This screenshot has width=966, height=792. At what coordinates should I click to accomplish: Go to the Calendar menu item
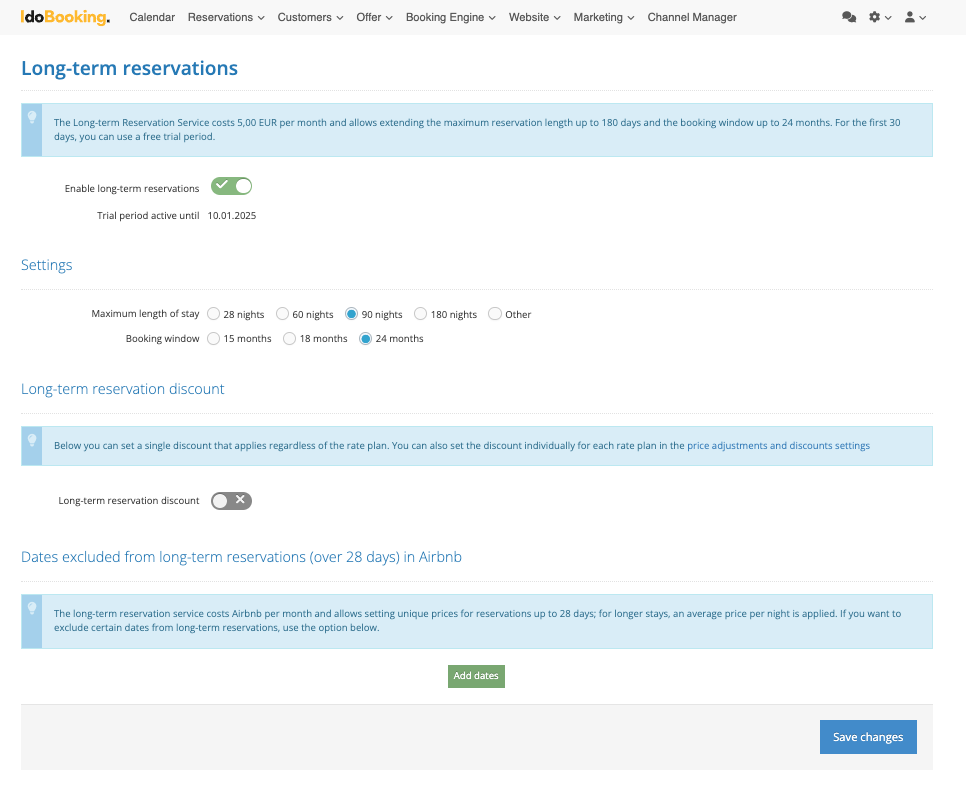152,17
